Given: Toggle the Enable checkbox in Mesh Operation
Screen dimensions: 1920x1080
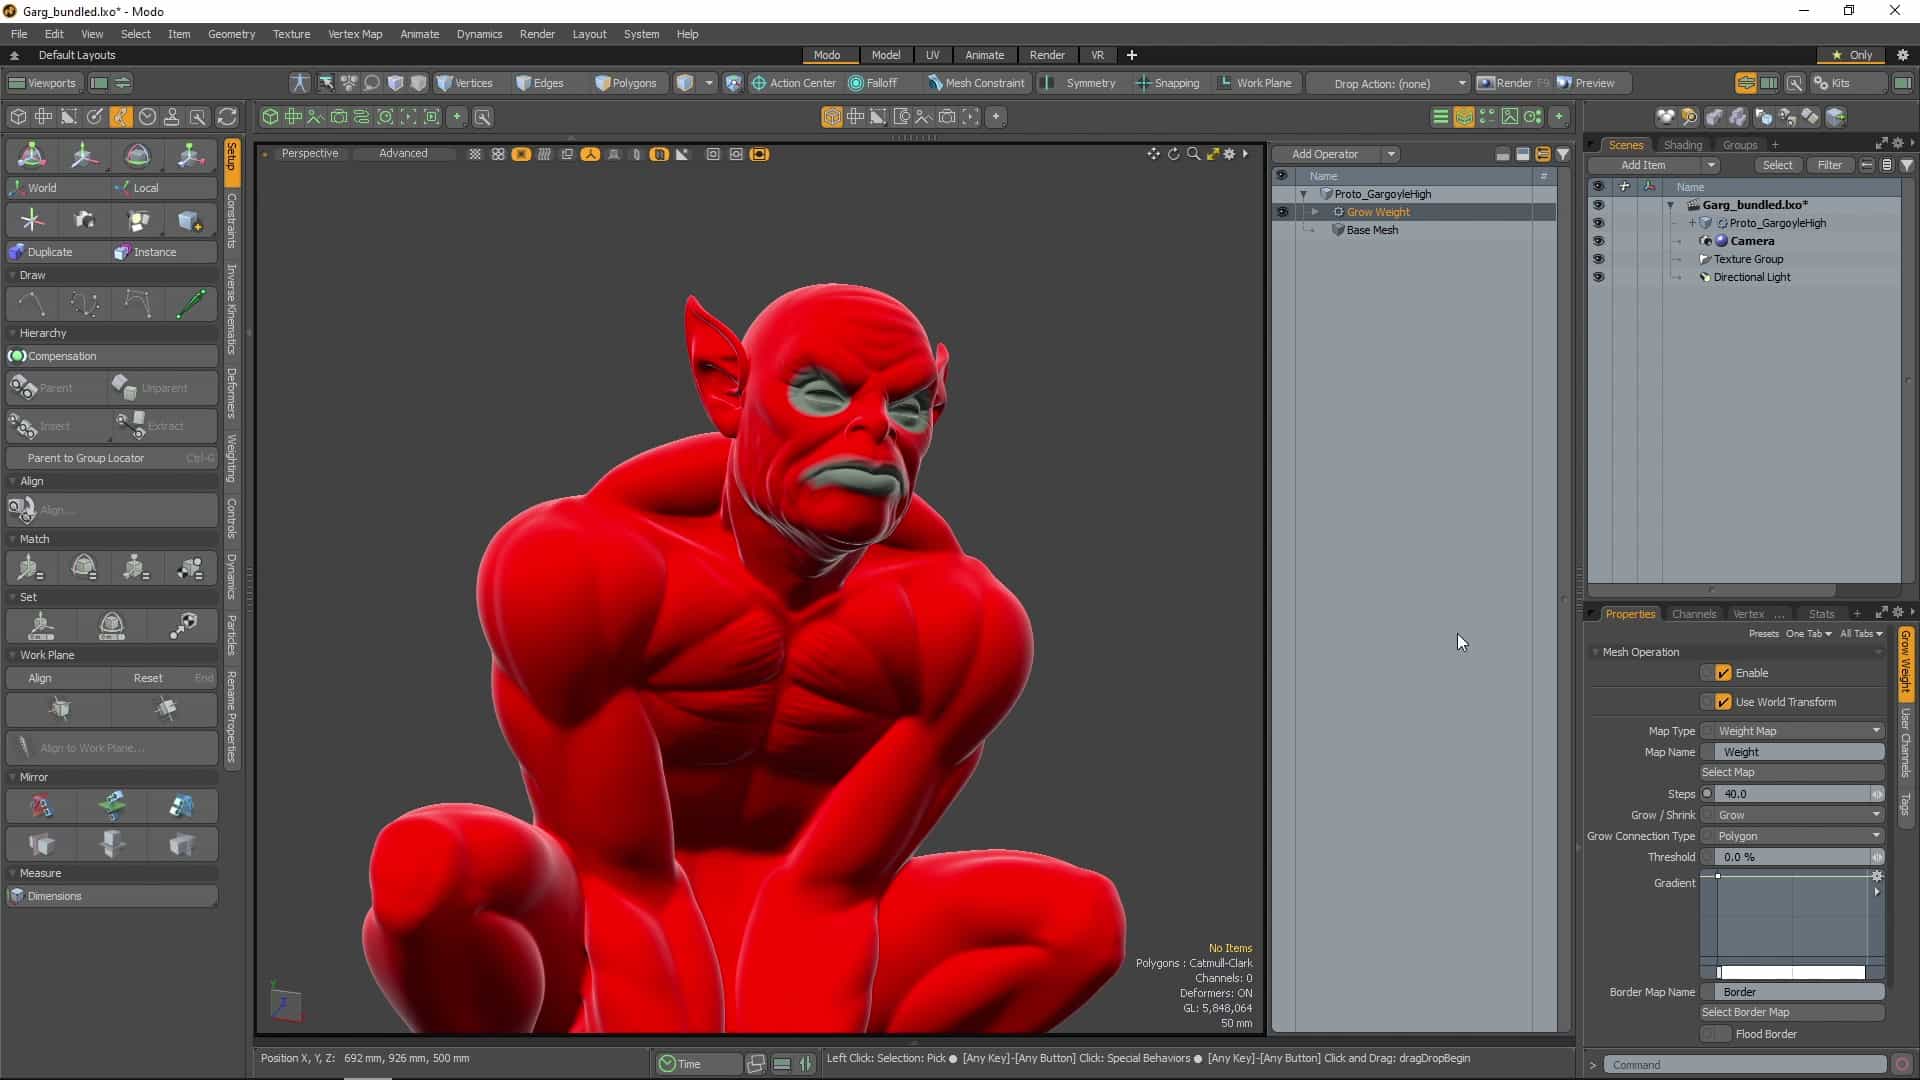Looking at the screenshot, I should (1726, 673).
